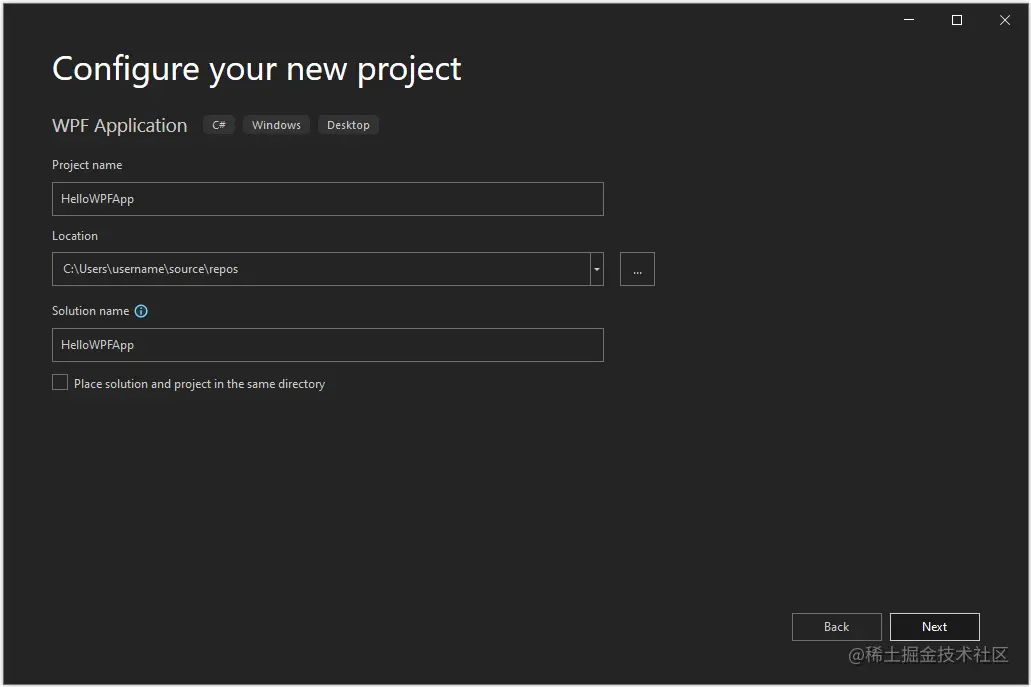Click the Solution name label
1031x687 pixels.
[91, 311]
